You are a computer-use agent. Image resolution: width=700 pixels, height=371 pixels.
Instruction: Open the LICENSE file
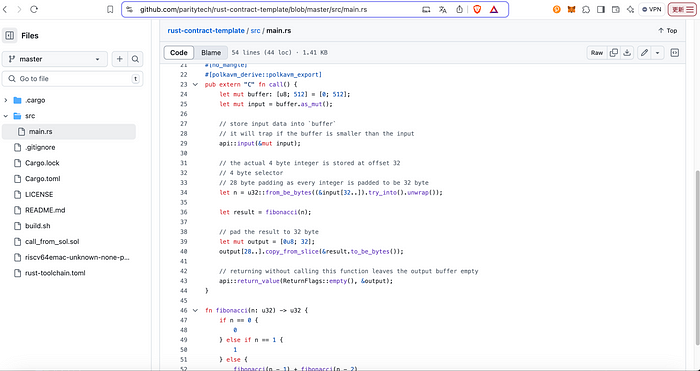(39, 195)
